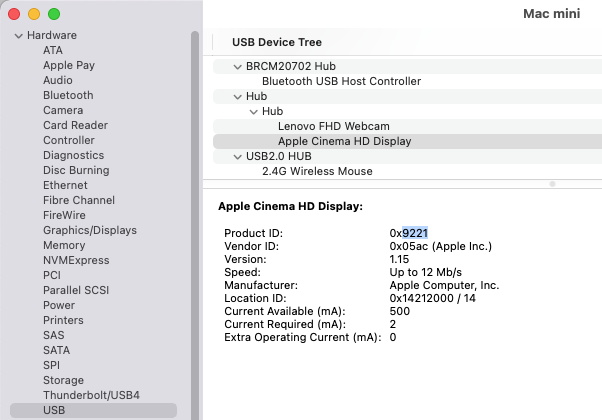Select Storage in the sidebar
This screenshot has width=602, height=420.
[x=63, y=380]
